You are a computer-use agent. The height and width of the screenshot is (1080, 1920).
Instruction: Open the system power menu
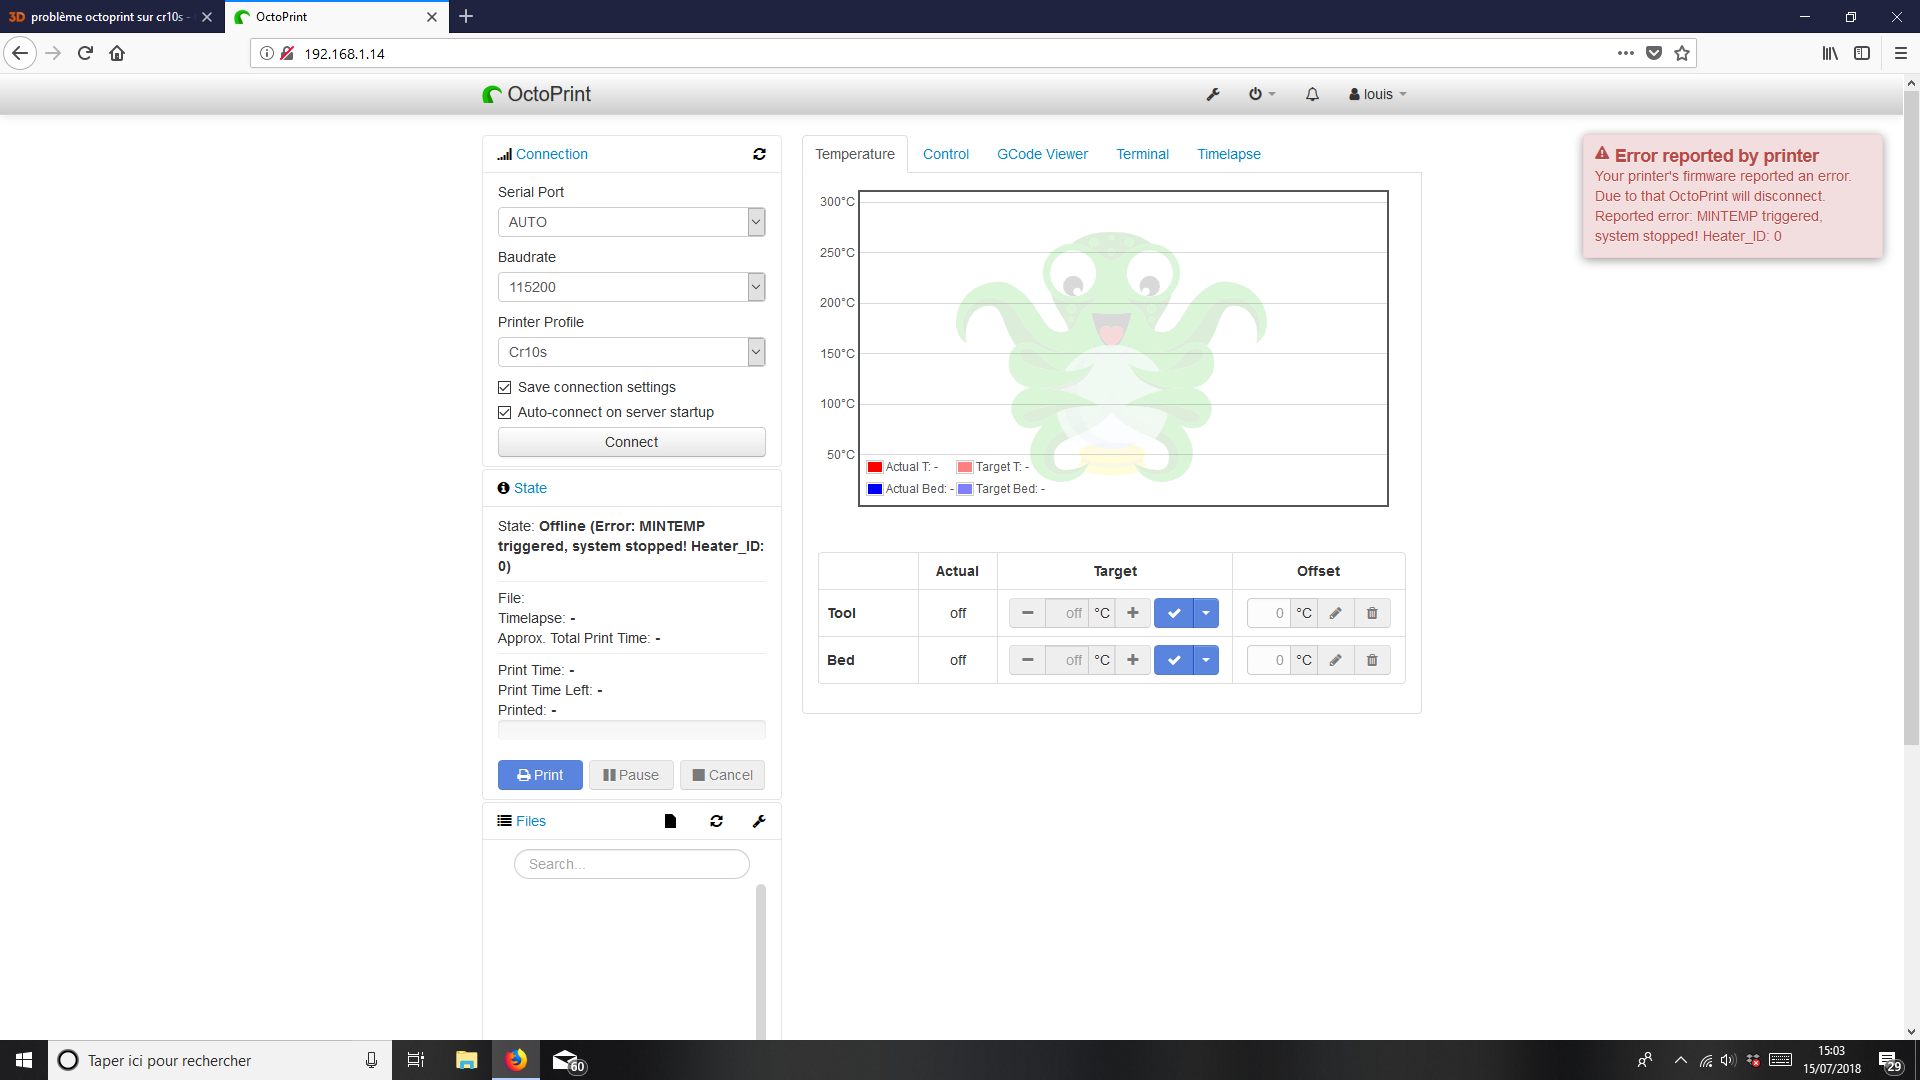(x=1262, y=94)
